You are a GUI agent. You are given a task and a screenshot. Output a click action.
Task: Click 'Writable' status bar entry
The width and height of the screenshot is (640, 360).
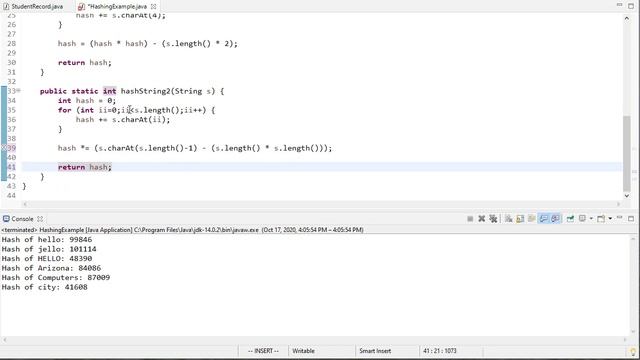pos(303,351)
